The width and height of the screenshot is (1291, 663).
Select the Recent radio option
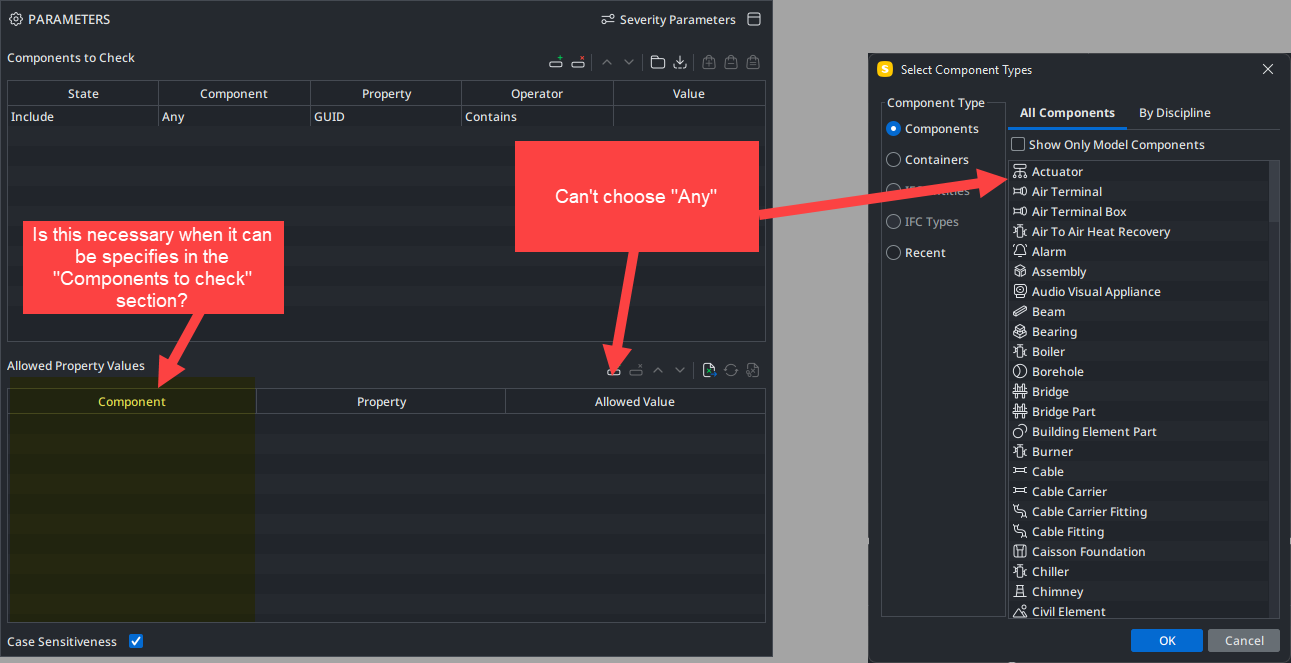pyautogui.click(x=894, y=253)
